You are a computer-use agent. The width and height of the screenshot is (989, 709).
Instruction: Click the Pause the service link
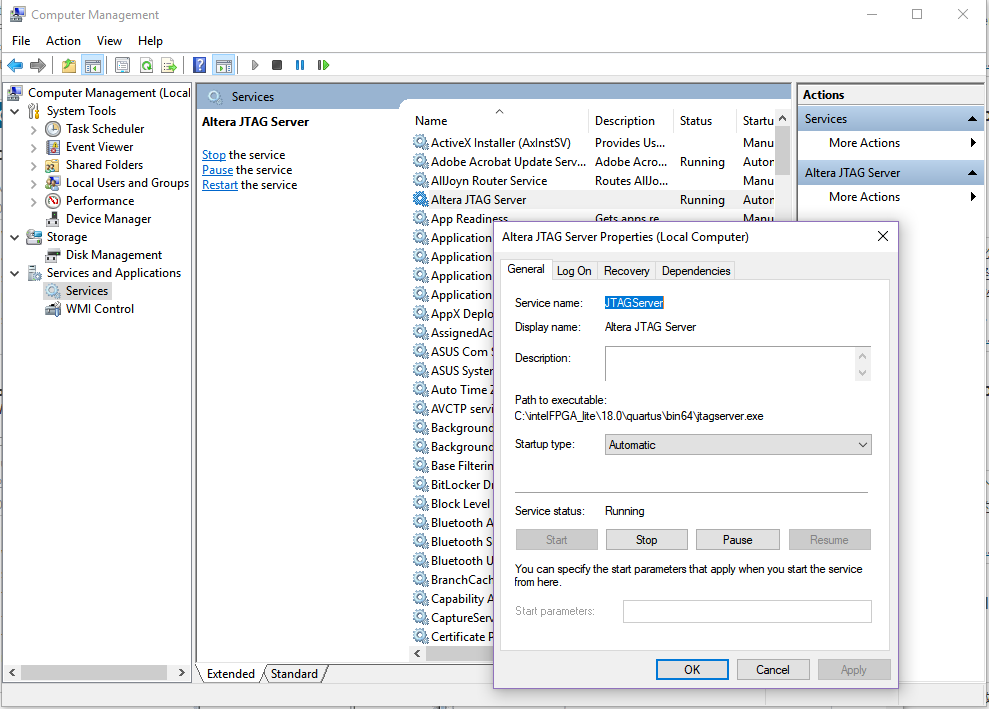click(218, 170)
